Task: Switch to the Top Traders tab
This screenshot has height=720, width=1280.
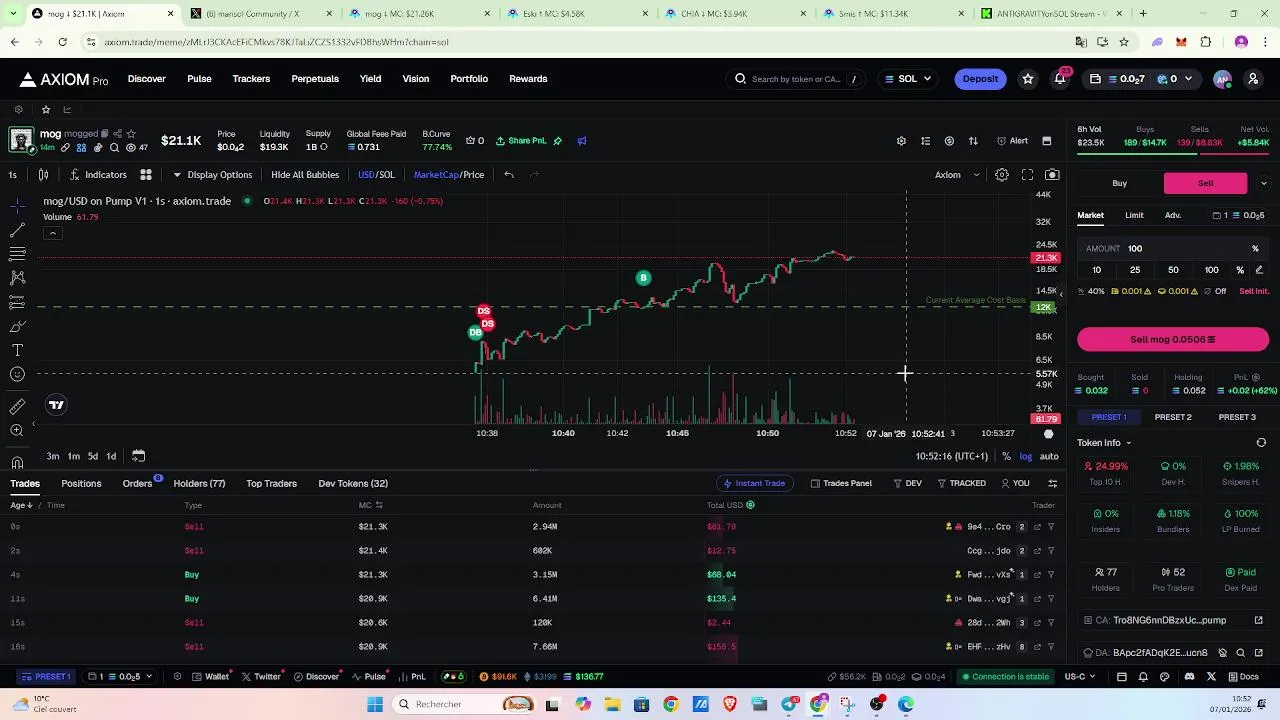Action: pos(271,484)
